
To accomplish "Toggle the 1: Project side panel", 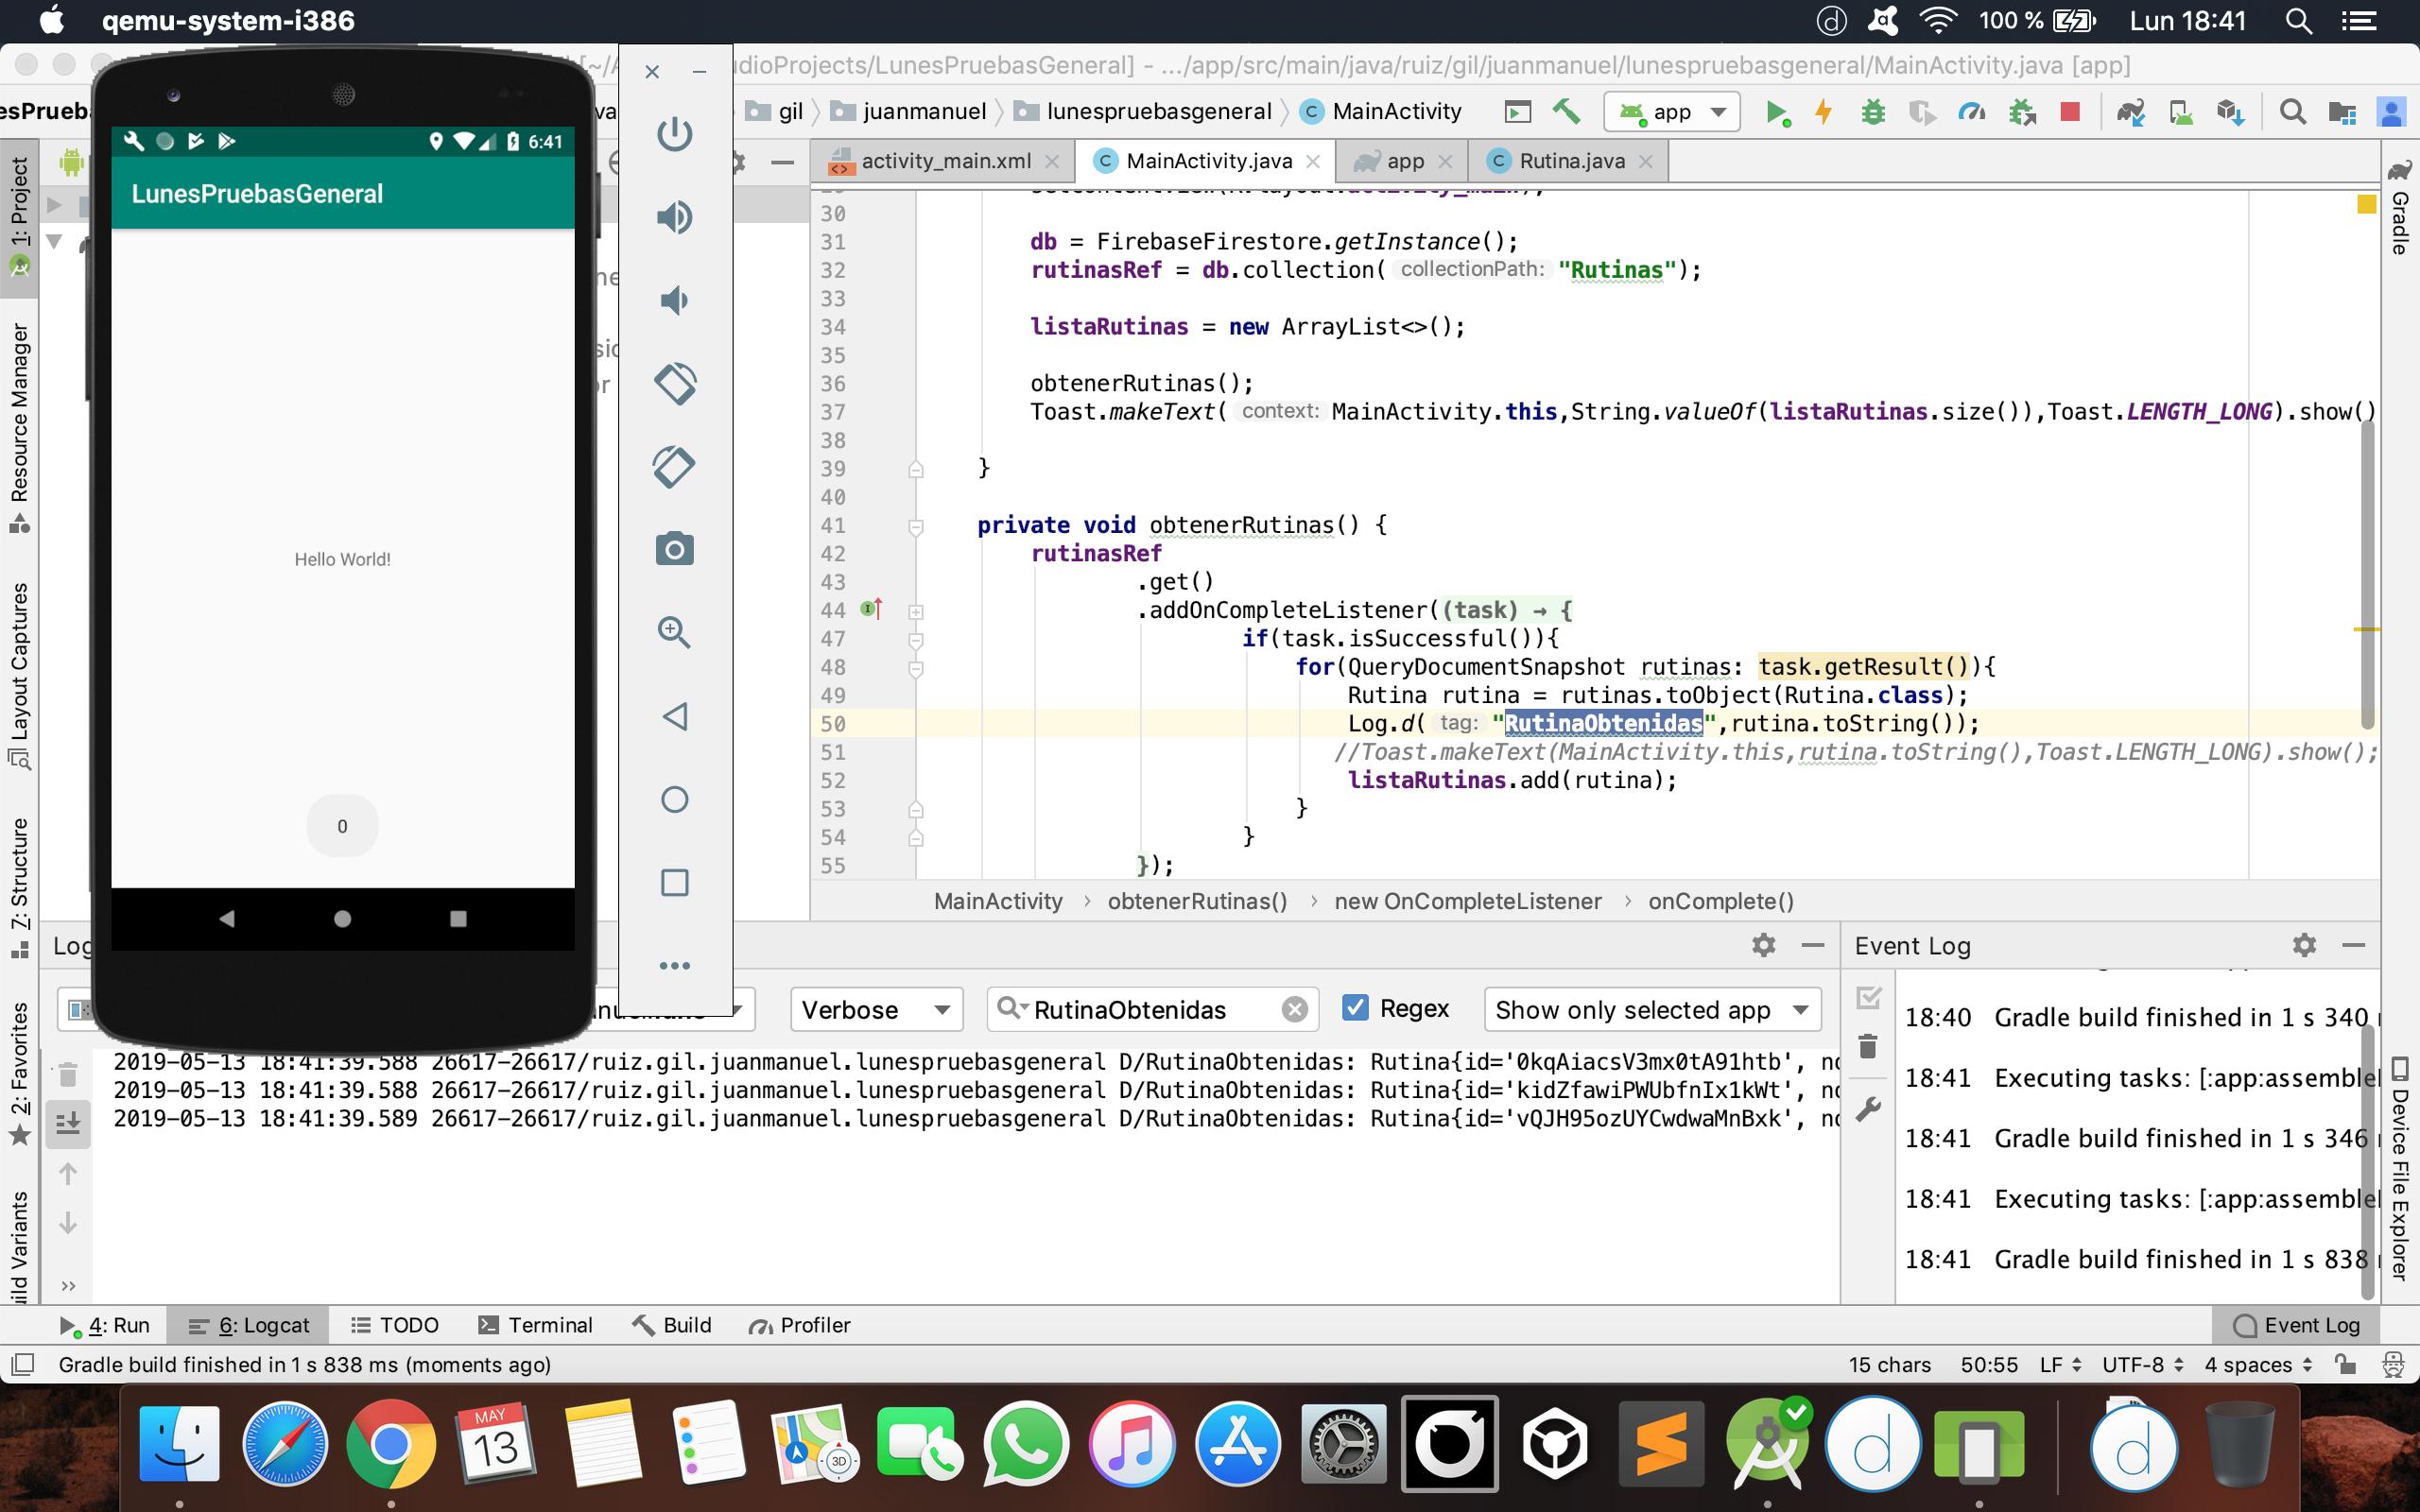I will (19, 216).
